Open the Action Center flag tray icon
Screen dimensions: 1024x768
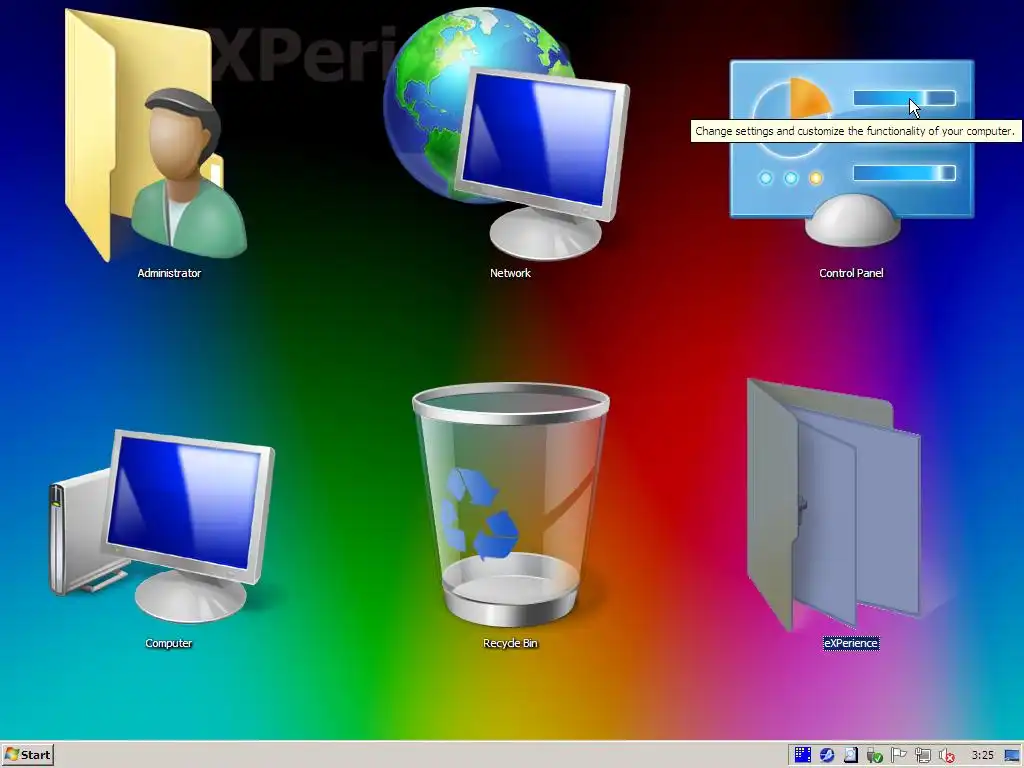899,755
